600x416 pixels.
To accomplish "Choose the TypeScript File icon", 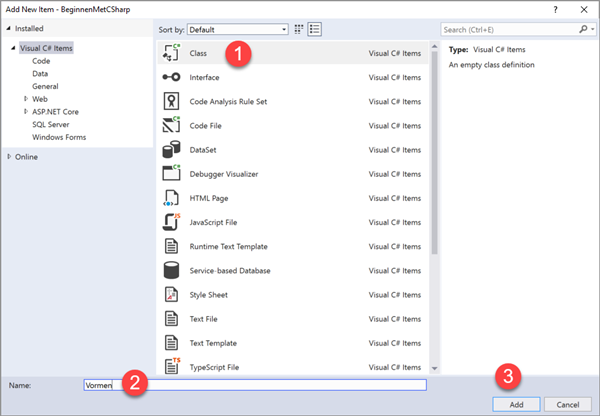I will click(x=172, y=366).
